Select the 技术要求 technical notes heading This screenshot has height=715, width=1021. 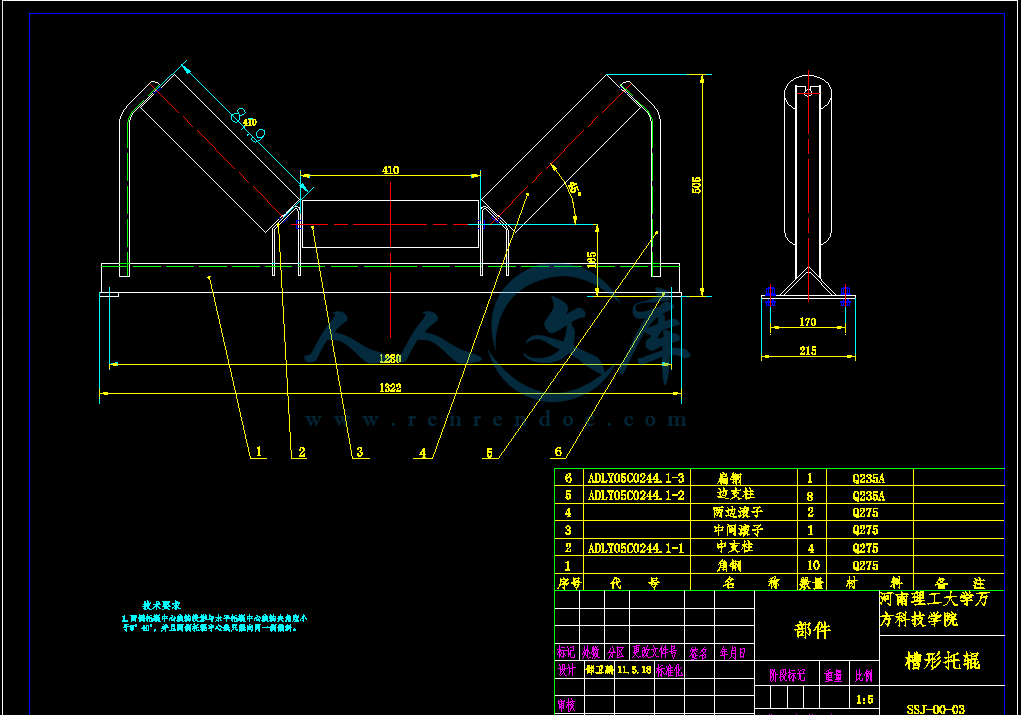[x=160, y=606]
